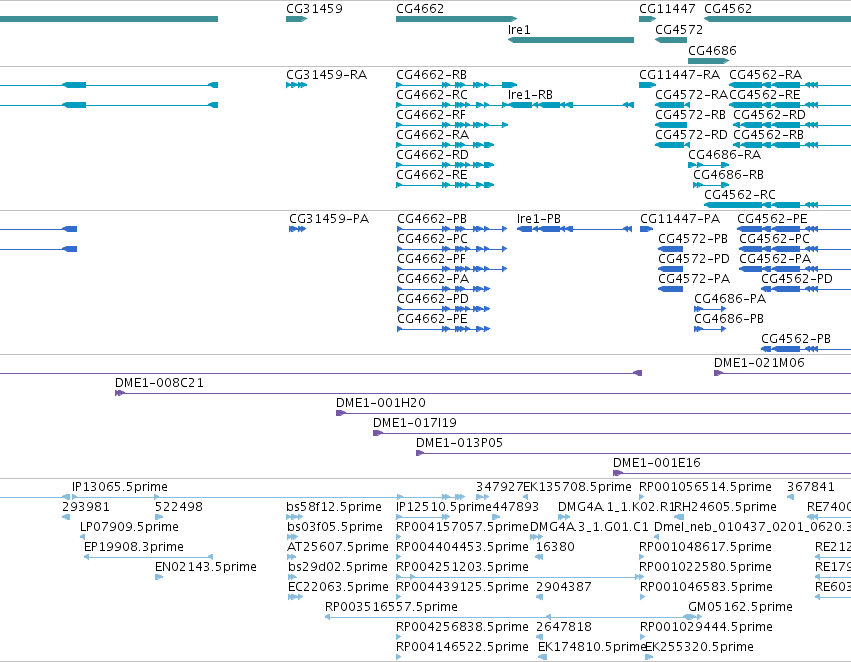Select EST RH24605.5prime
Viewport: 851px width, 662px height.
726,507
